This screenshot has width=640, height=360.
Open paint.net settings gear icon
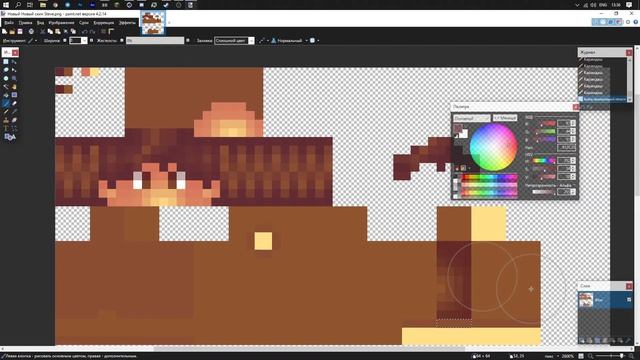click(x=628, y=22)
